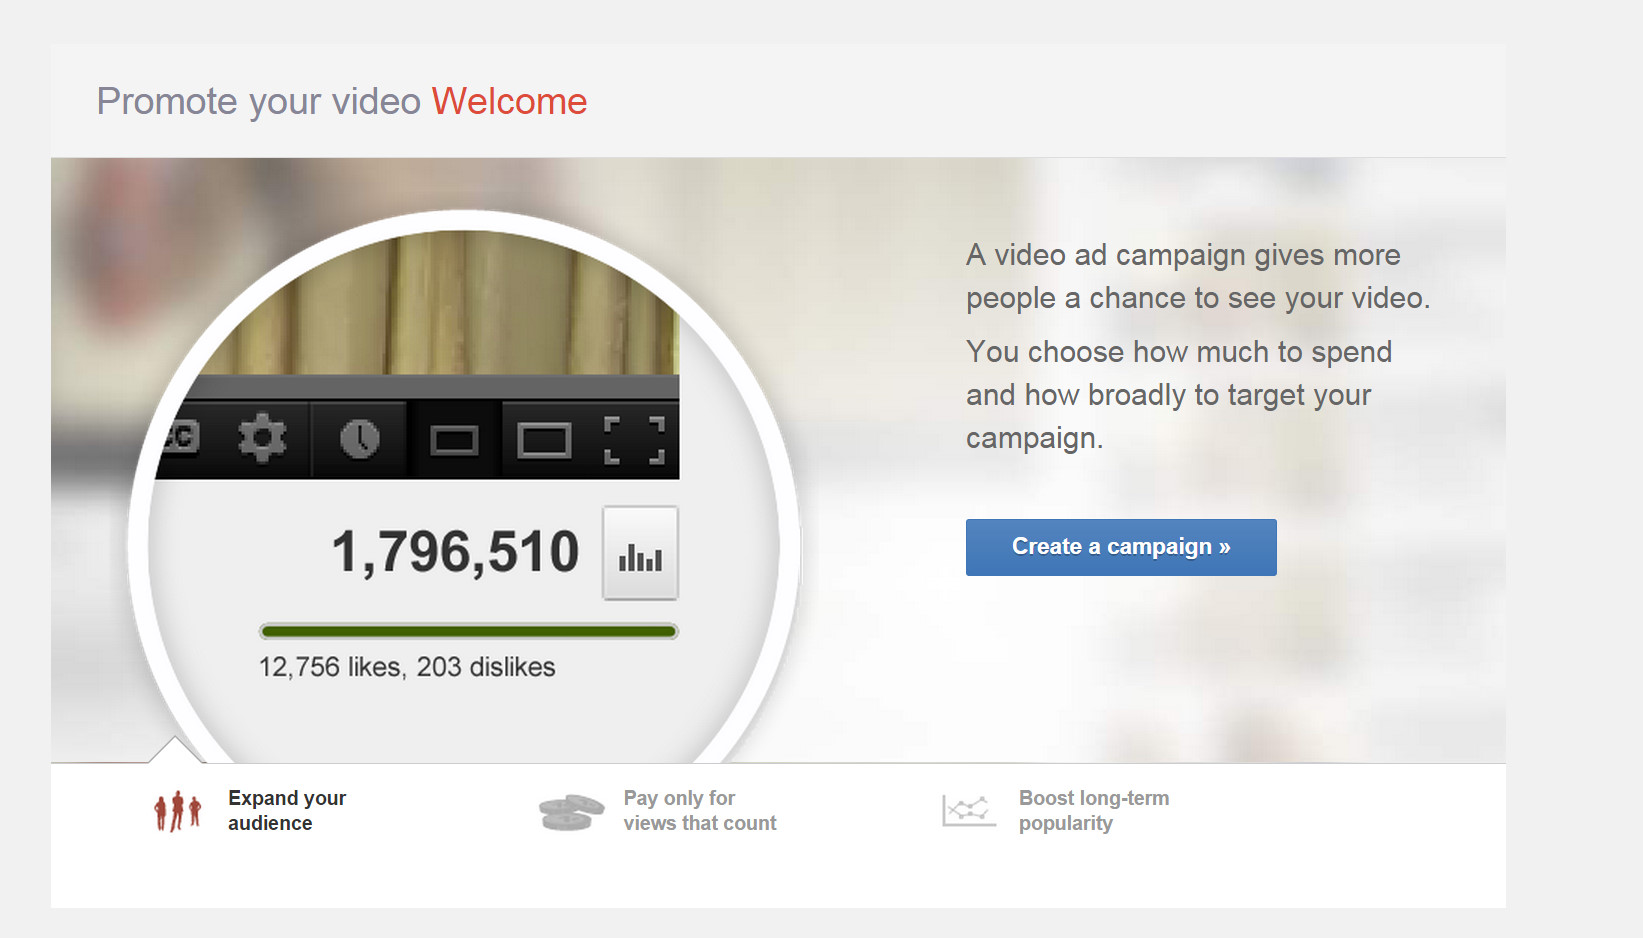Click the video statistics bar chart button
The width and height of the screenshot is (1643, 938).
pos(640,553)
